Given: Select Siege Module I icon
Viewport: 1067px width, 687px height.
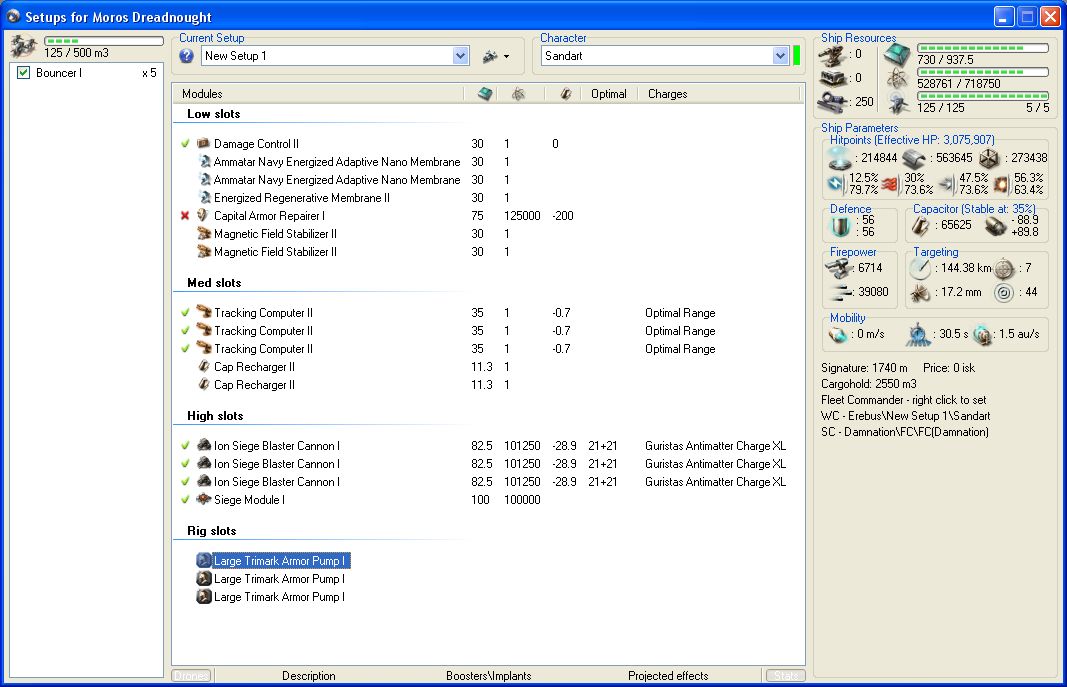Looking at the screenshot, I should 203,499.
